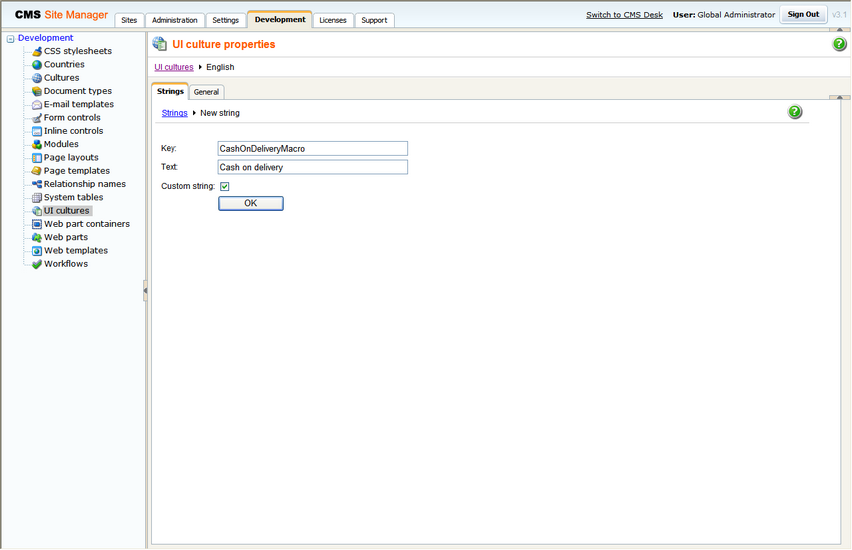Open the Support tab
Screen dimensions: 852x550
click(374, 20)
